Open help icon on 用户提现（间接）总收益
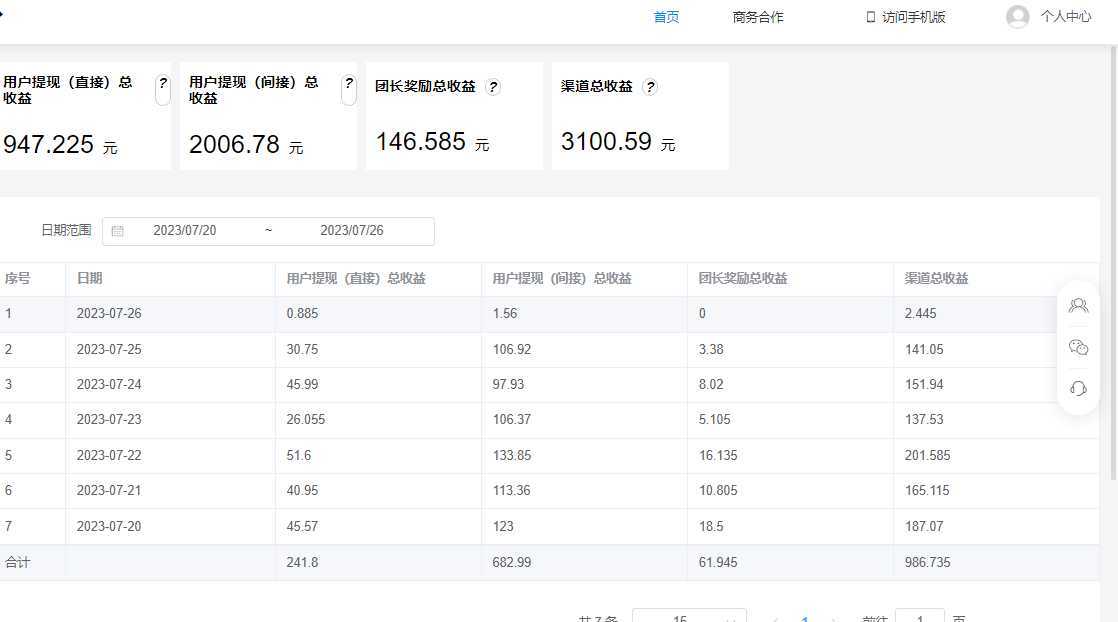The height and width of the screenshot is (622, 1118). [348, 86]
